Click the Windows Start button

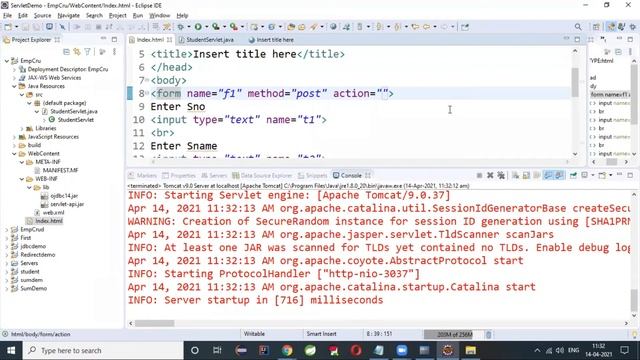click(x=11, y=351)
